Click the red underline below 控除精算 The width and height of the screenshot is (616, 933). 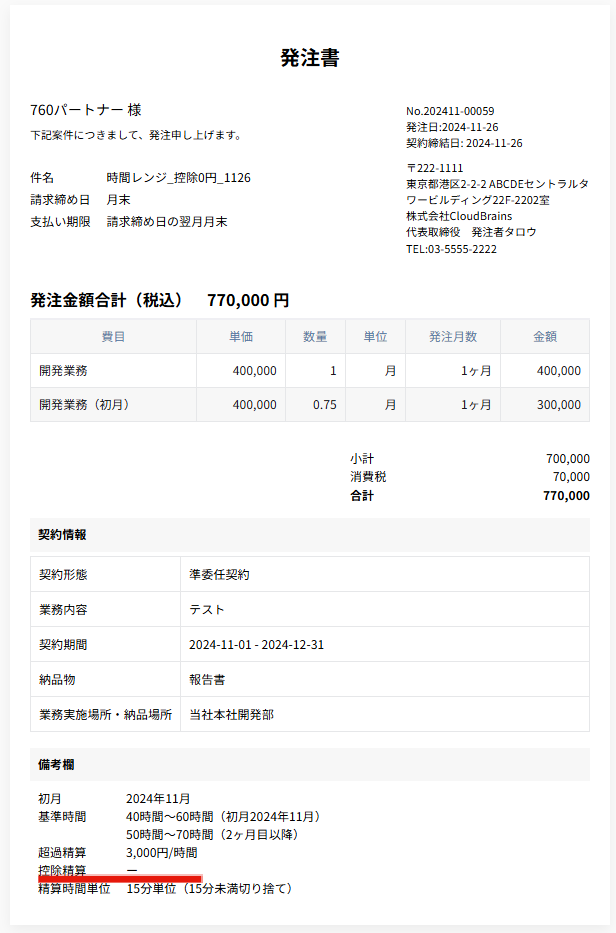click(120, 879)
